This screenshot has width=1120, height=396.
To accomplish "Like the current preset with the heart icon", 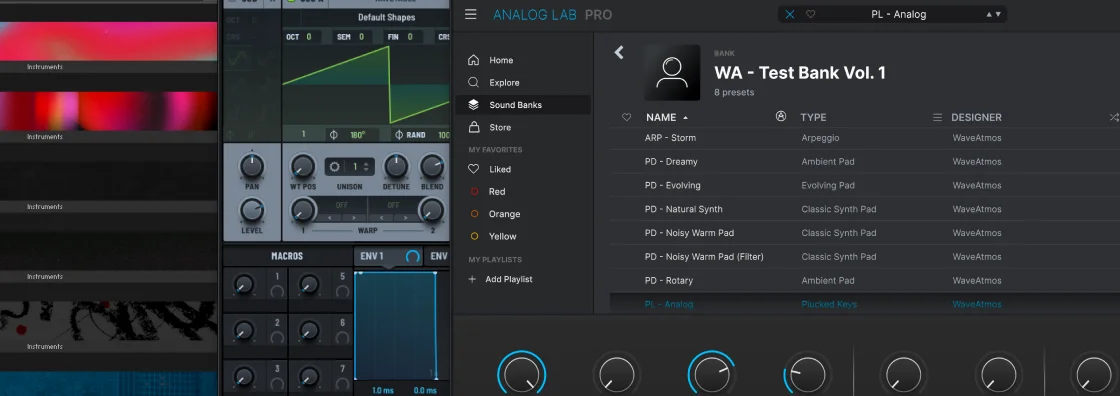I will pyautogui.click(x=810, y=14).
